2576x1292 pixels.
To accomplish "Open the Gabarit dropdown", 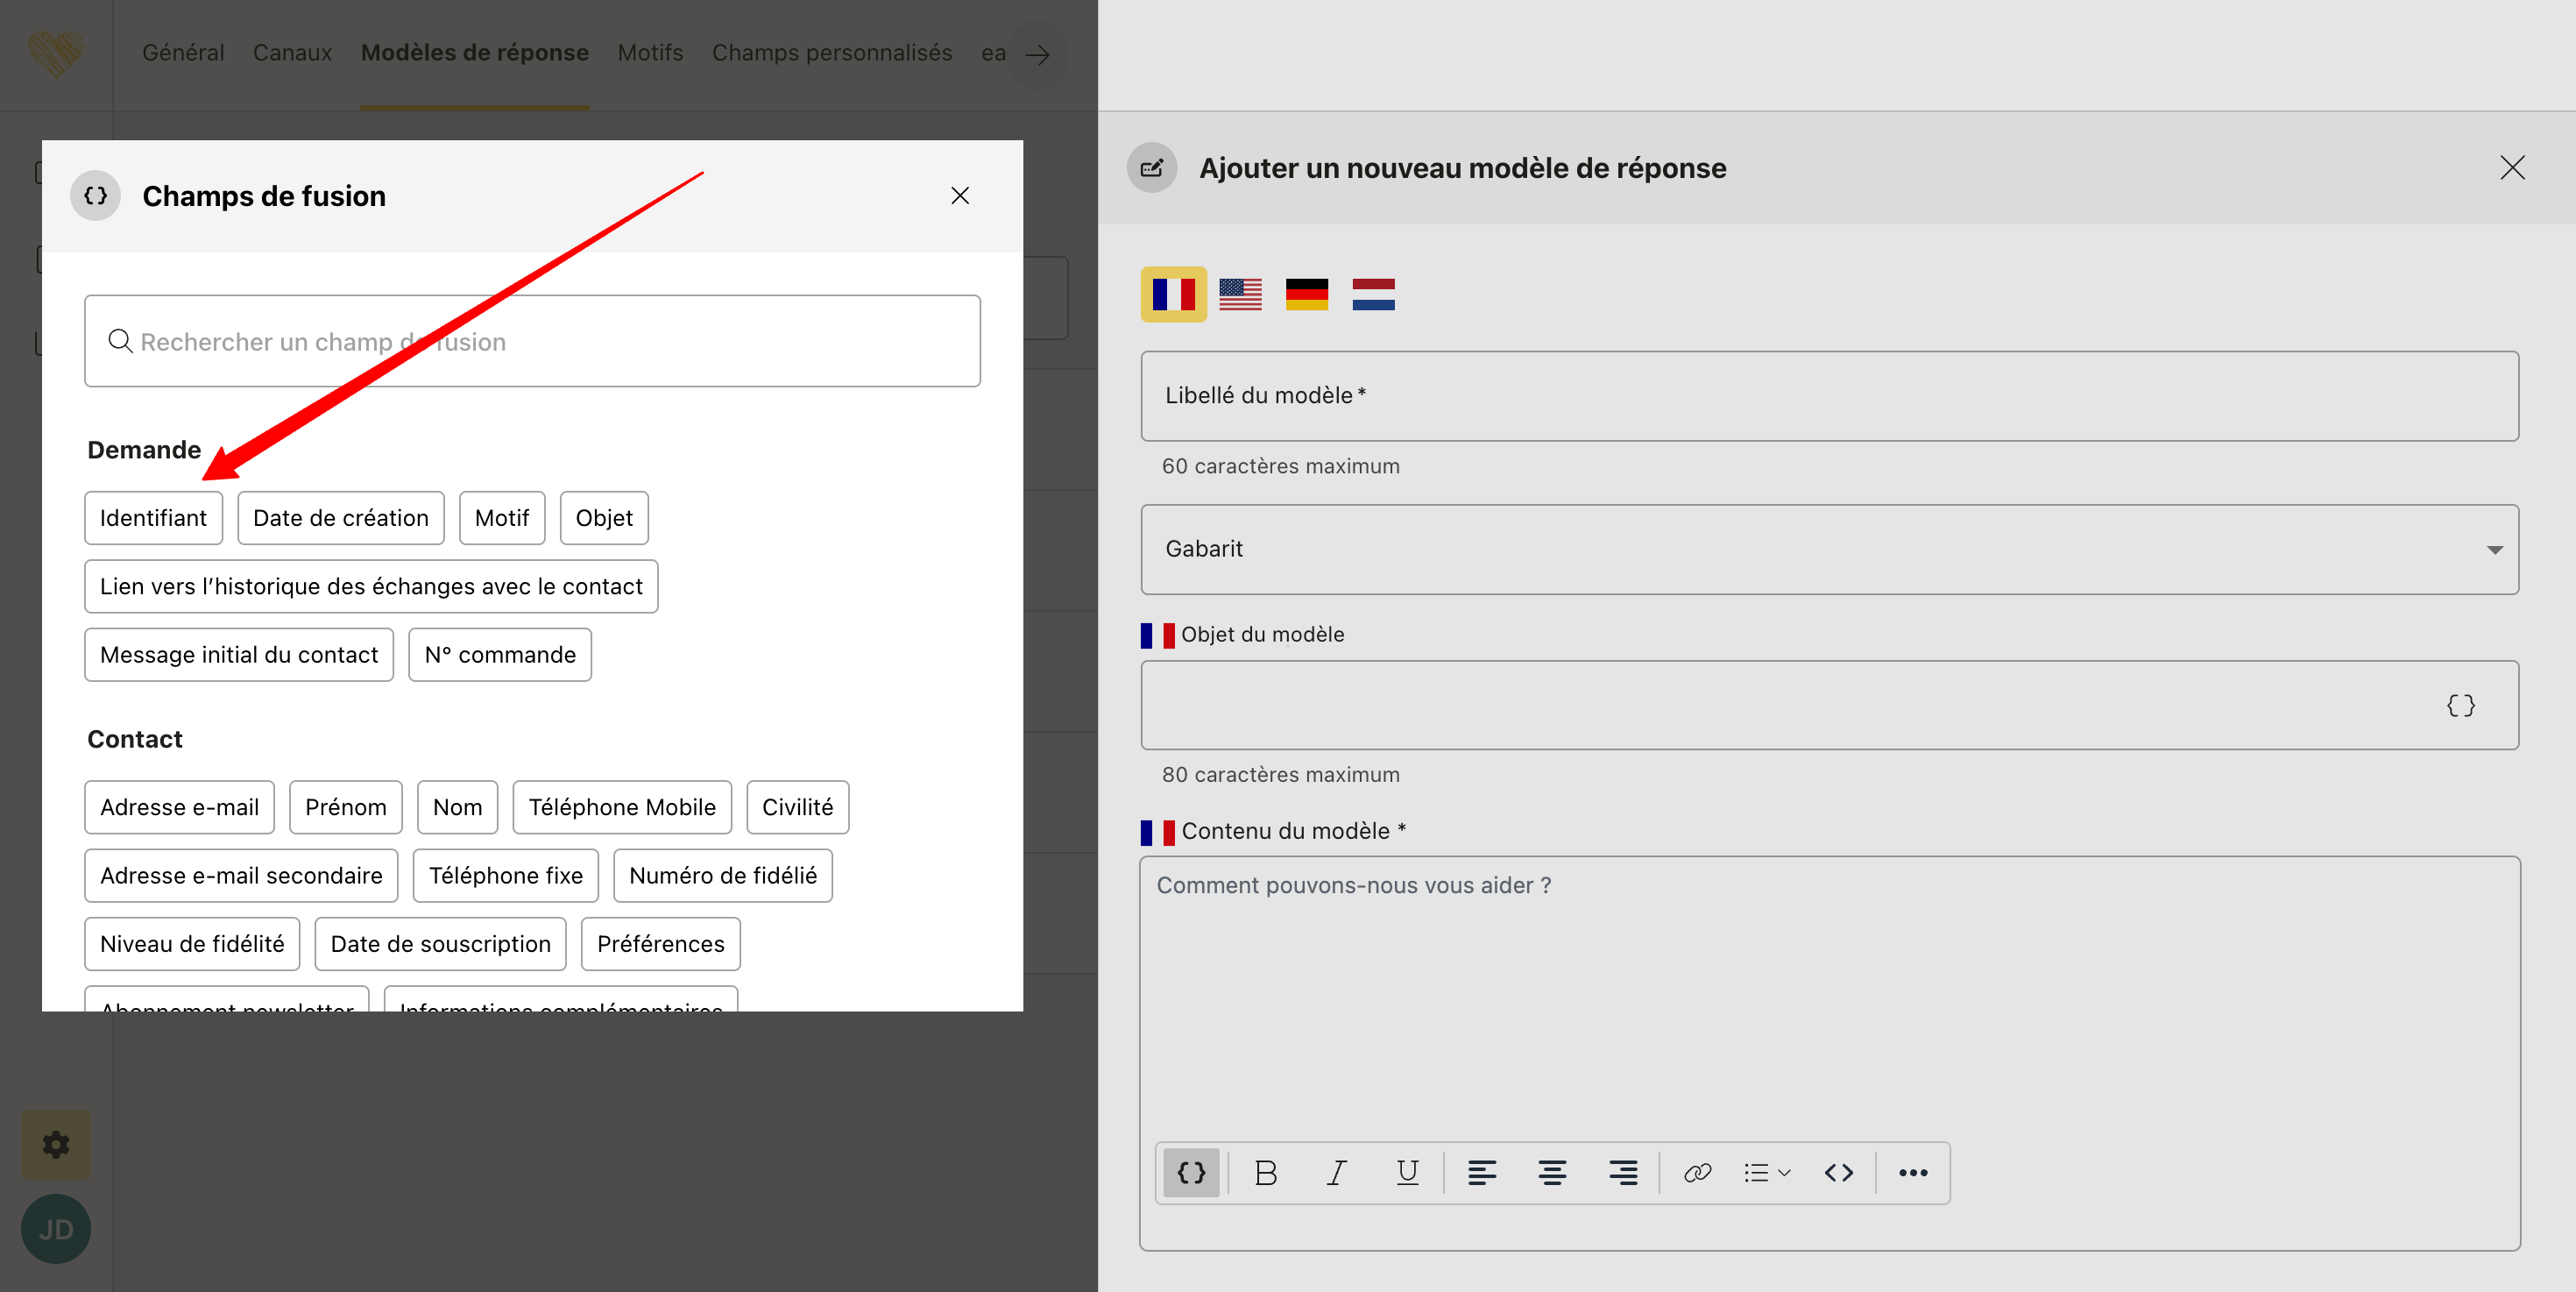I will tap(1829, 549).
